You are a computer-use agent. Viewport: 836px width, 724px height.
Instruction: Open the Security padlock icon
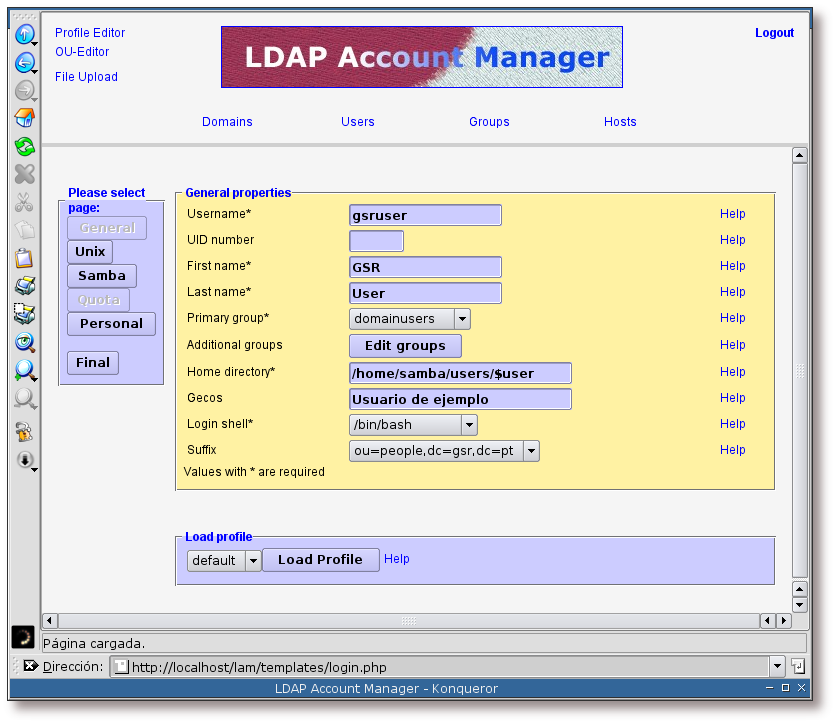[x=24, y=432]
